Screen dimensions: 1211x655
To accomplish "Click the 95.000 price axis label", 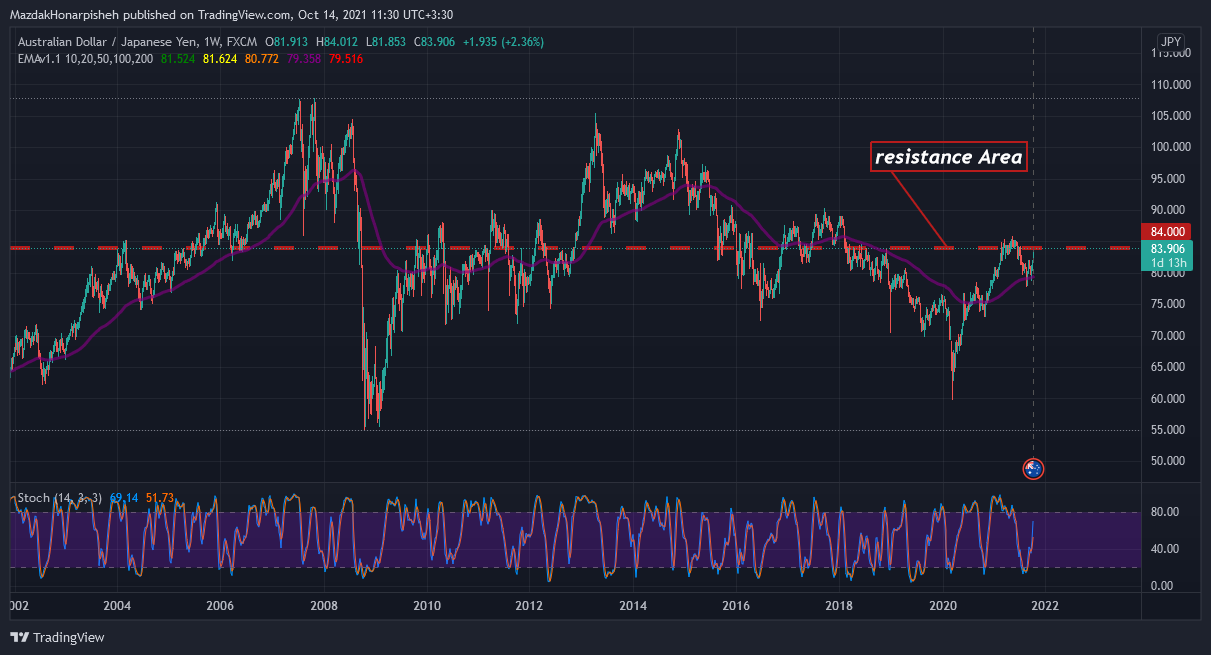I will pos(1170,179).
